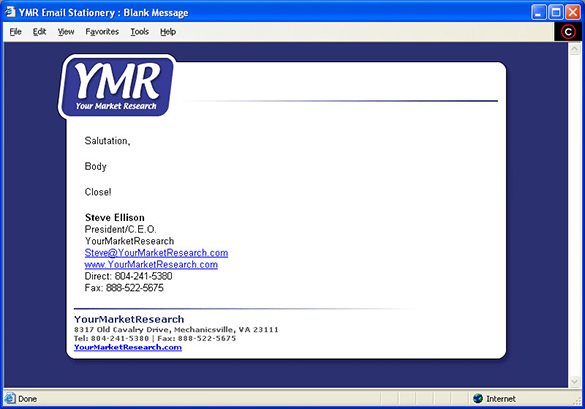Click Steve@YourMarketResearch.com email link
The width and height of the screenshot is (585, 409).
pyautogui.click(x=156, y=253)
